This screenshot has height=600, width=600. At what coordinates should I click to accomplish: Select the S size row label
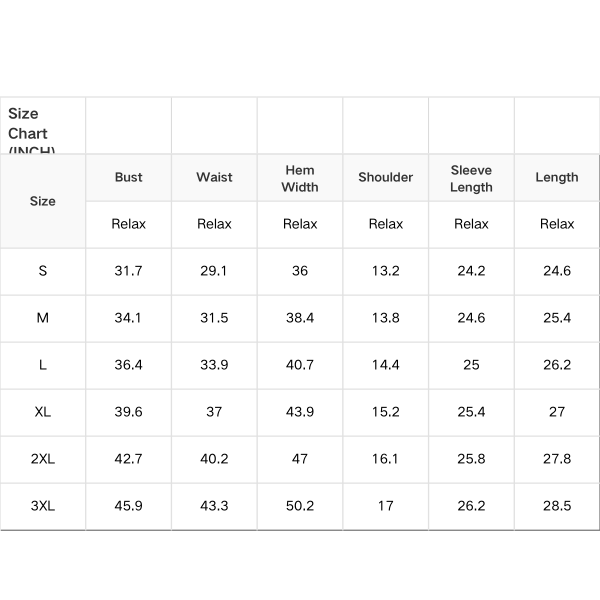(43, 271)
